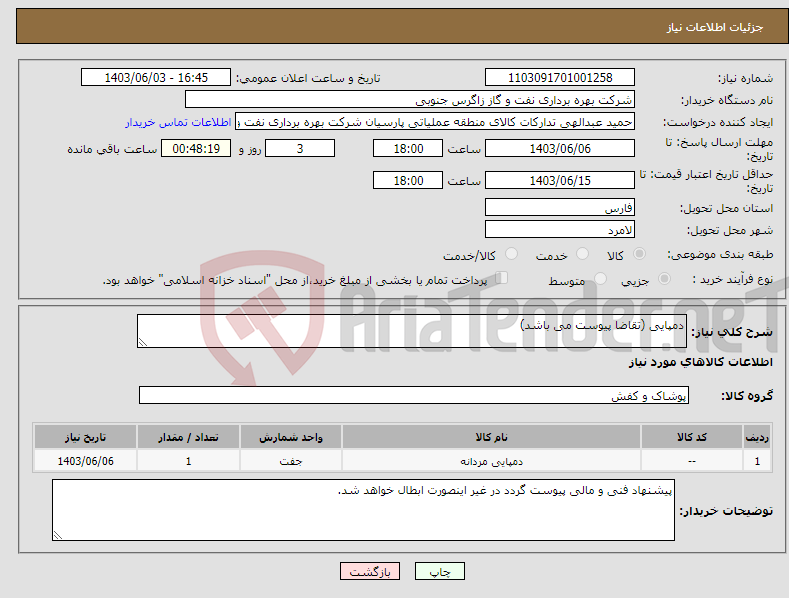The height and width of the screenshot is (598, 789).
Task: Click the resize handle of شرح کلی نیاز textarea
Action: pyautogui.click(x=142, y=342)
